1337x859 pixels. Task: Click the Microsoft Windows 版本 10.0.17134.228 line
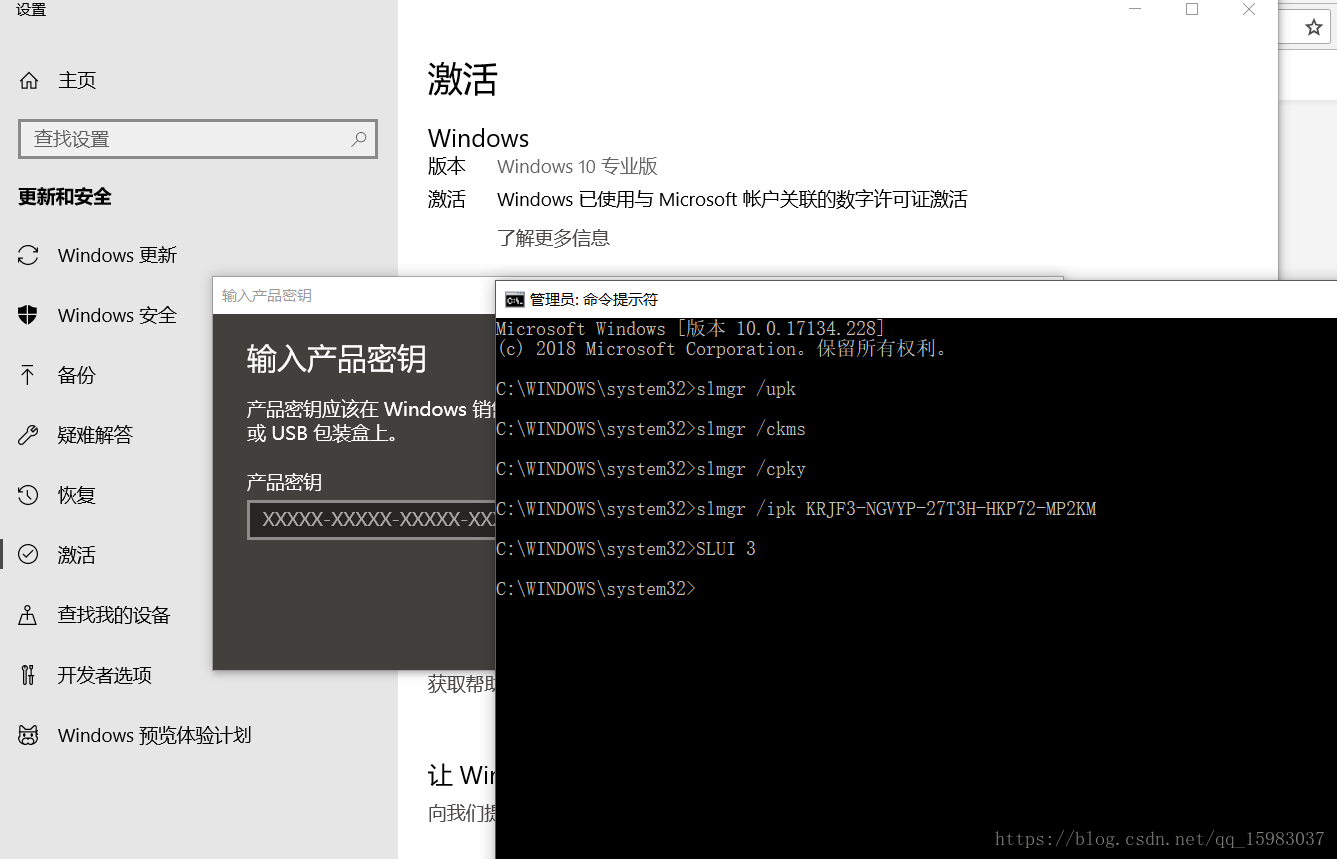[691, 329]
